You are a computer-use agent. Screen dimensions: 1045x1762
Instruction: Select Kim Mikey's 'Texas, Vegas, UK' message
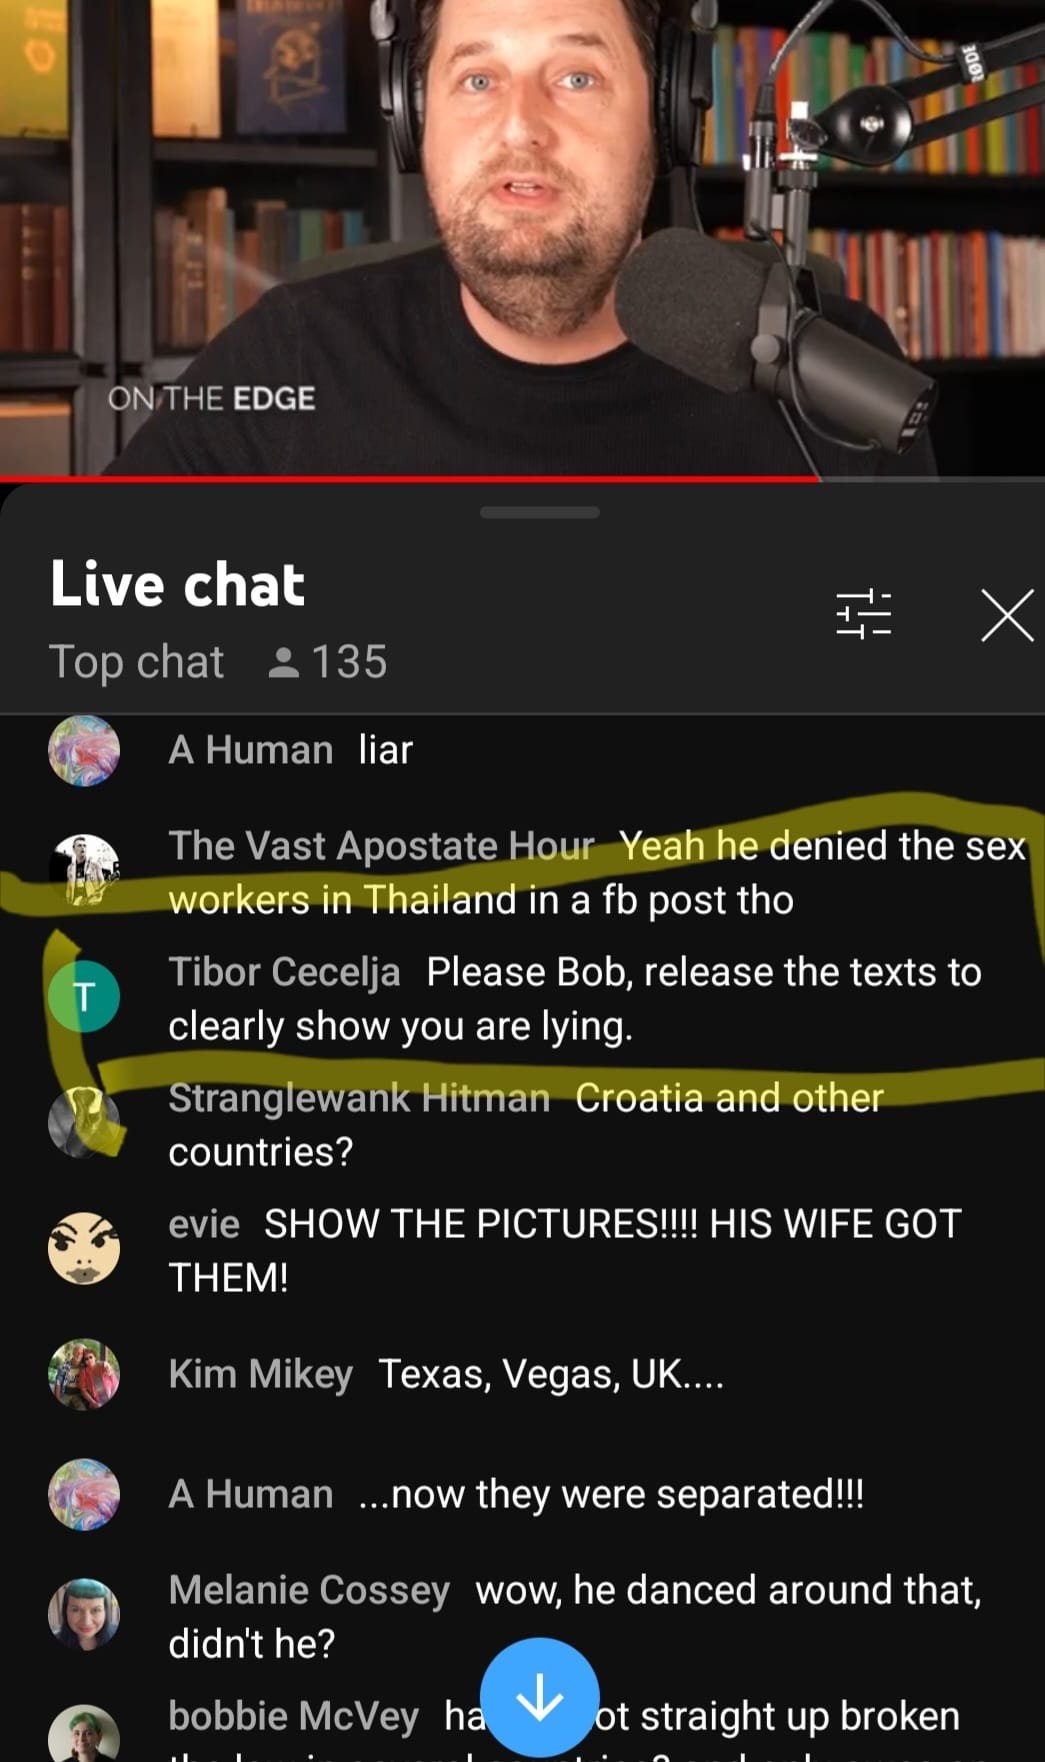551,1374
